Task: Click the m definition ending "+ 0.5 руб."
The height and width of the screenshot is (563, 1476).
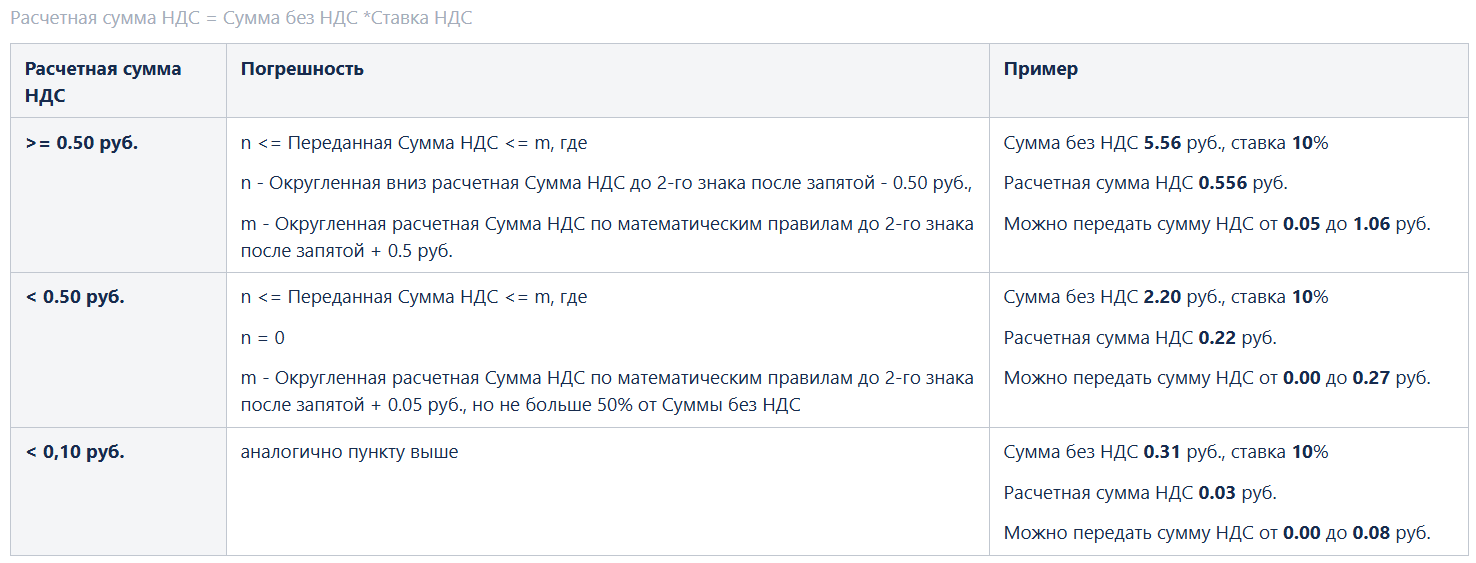Action: coord(606,237)
